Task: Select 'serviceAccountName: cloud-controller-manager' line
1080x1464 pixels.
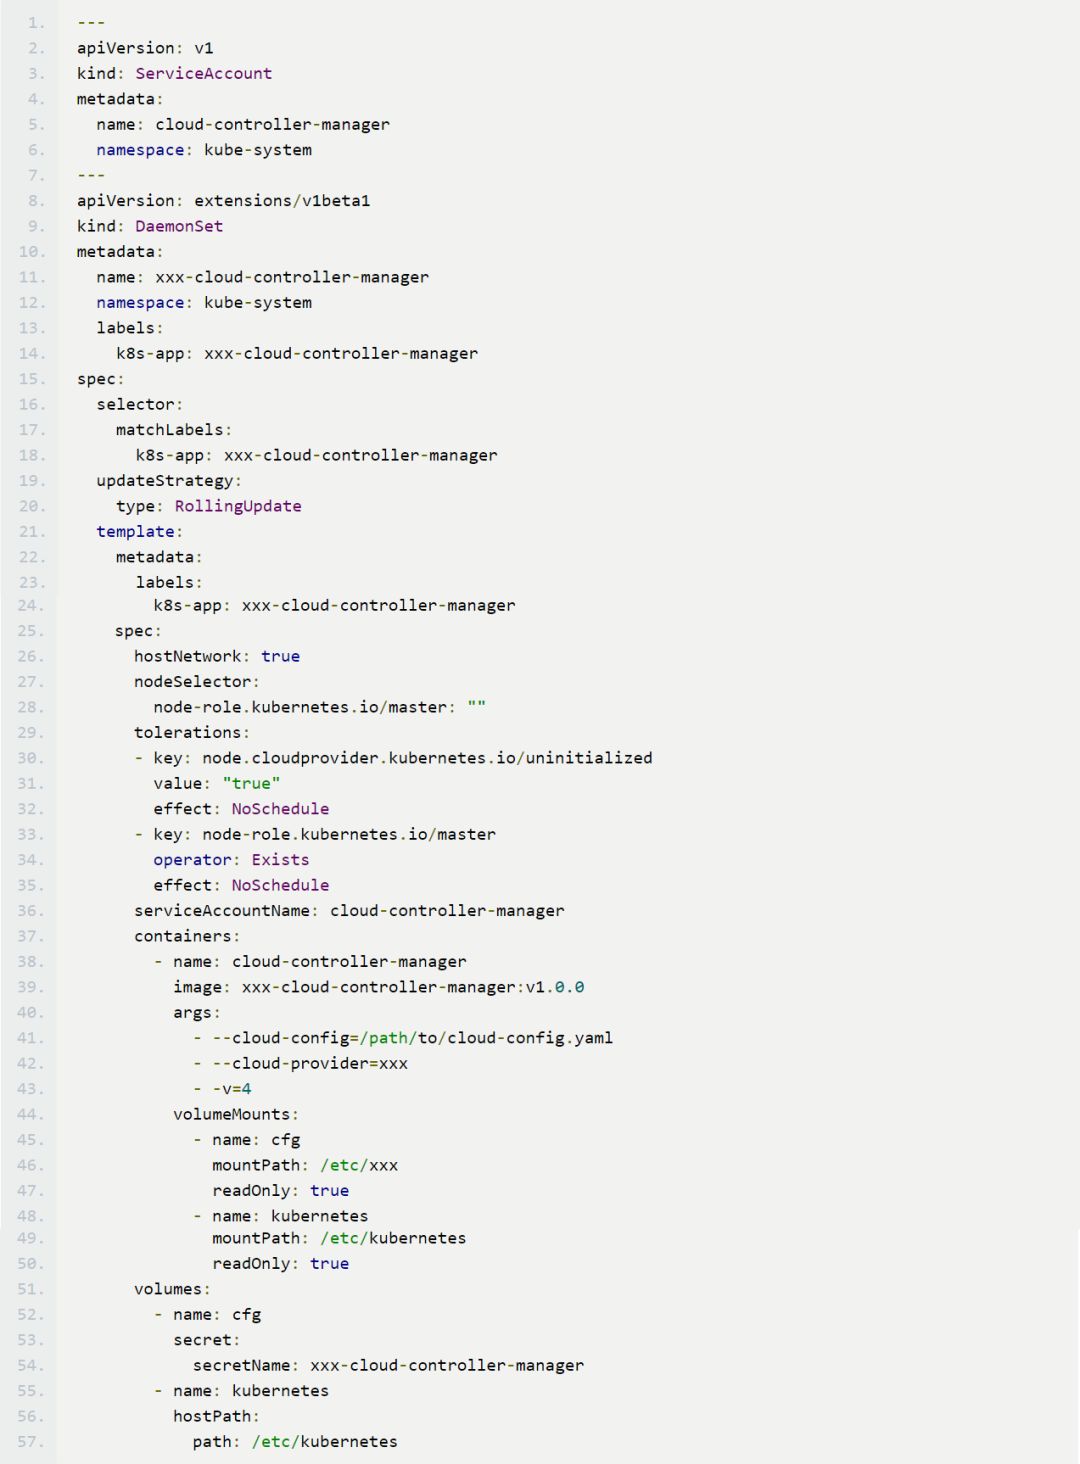Action: (x=349, y=911)
